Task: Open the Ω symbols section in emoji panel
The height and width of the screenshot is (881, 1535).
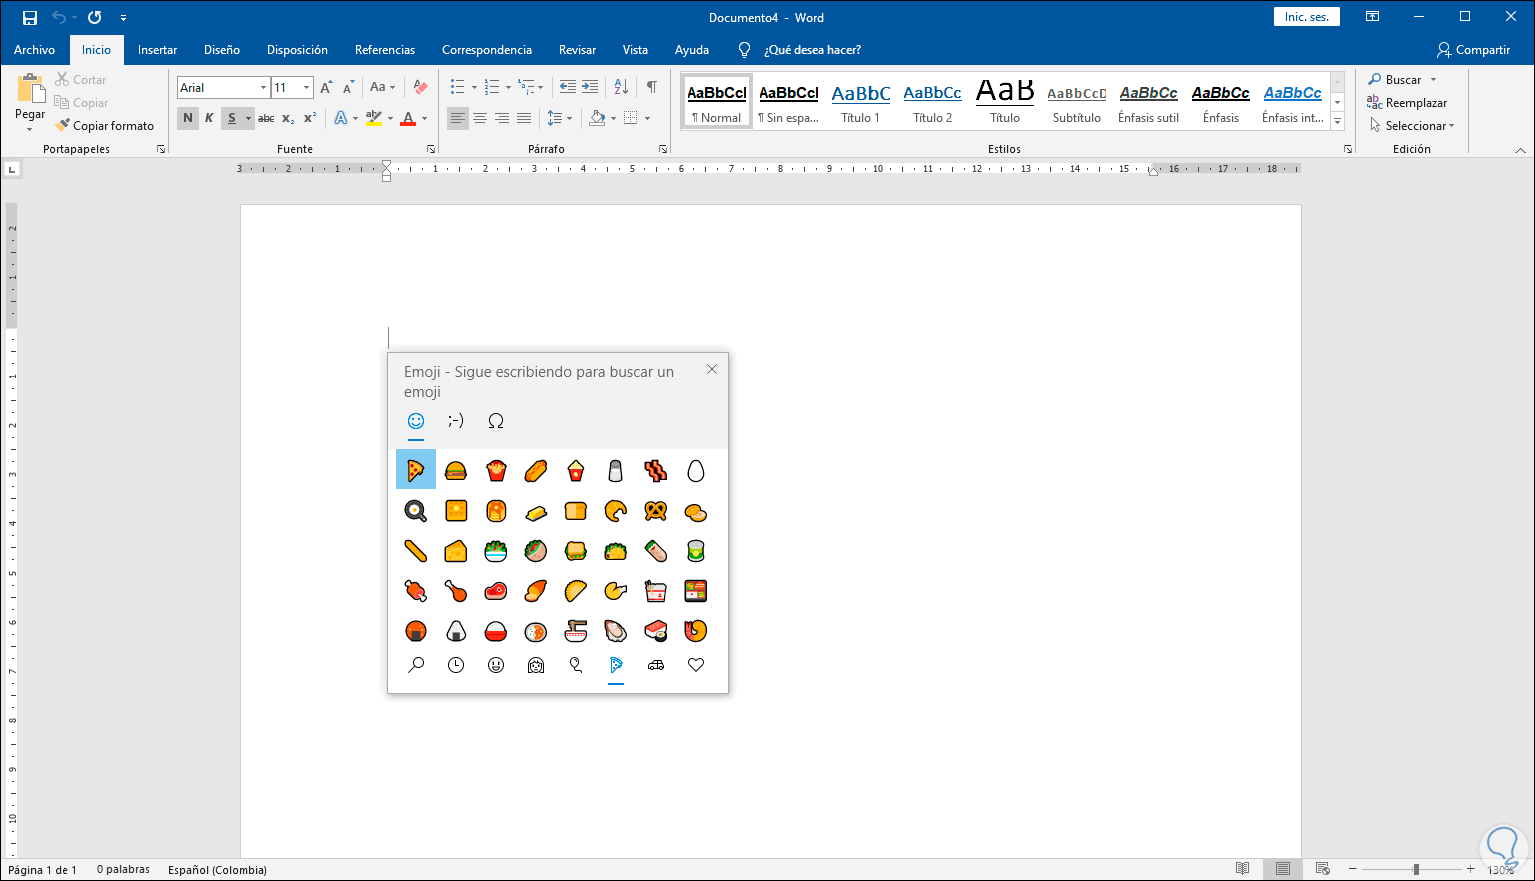Action: click(495, 421)
